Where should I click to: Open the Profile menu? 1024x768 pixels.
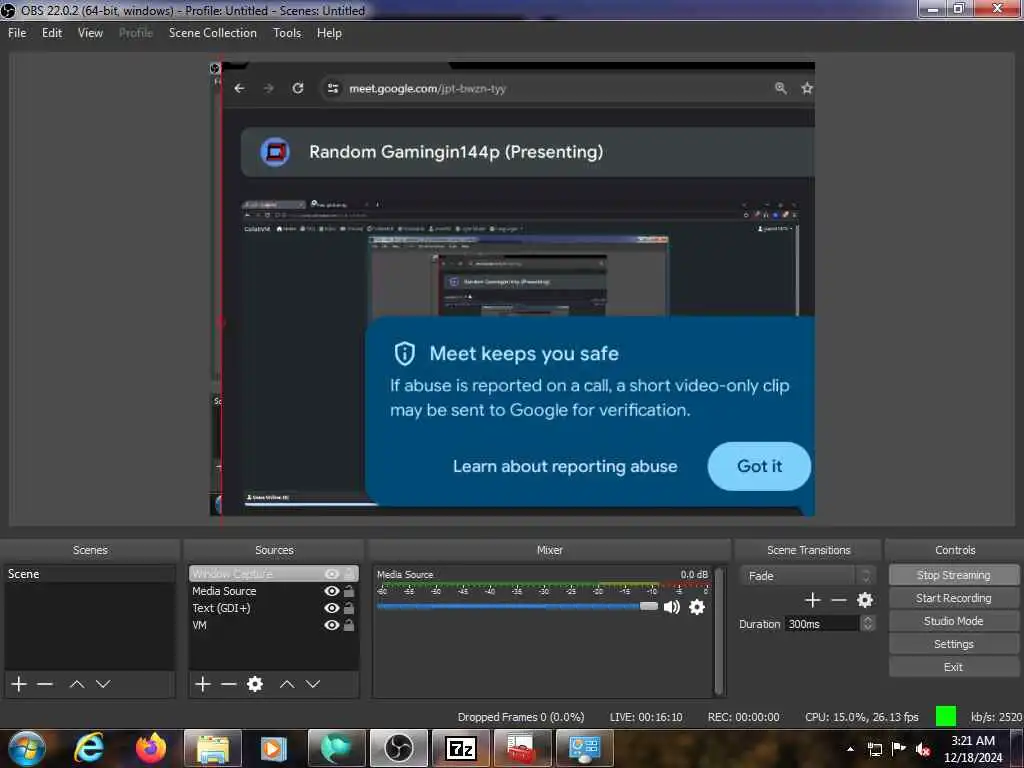[136, 33]
